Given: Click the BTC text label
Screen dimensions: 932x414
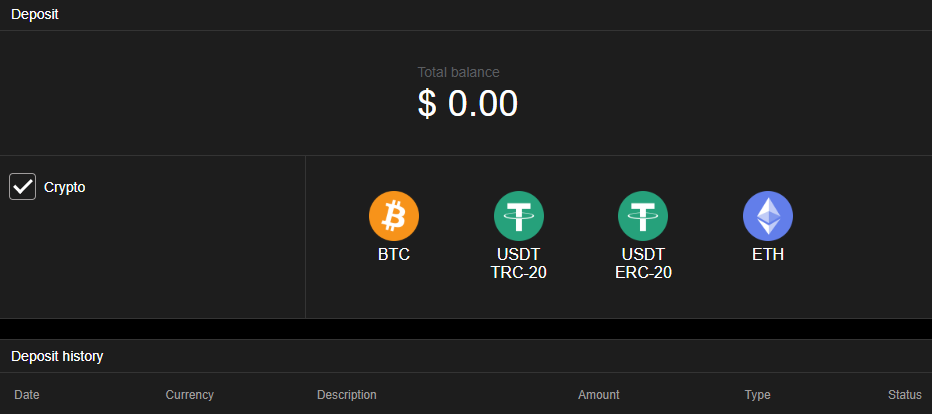Looking at the screenshot, I should (x=394, y=255).
